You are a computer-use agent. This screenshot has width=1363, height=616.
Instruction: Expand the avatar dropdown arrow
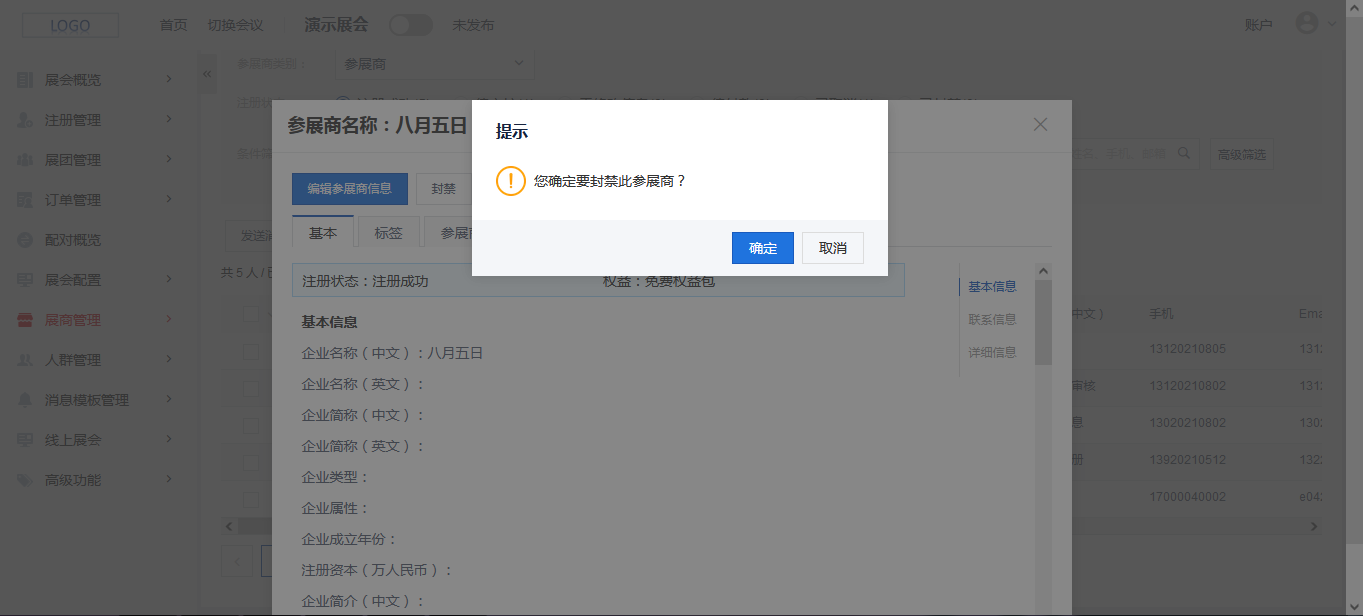click(1332, 25)
